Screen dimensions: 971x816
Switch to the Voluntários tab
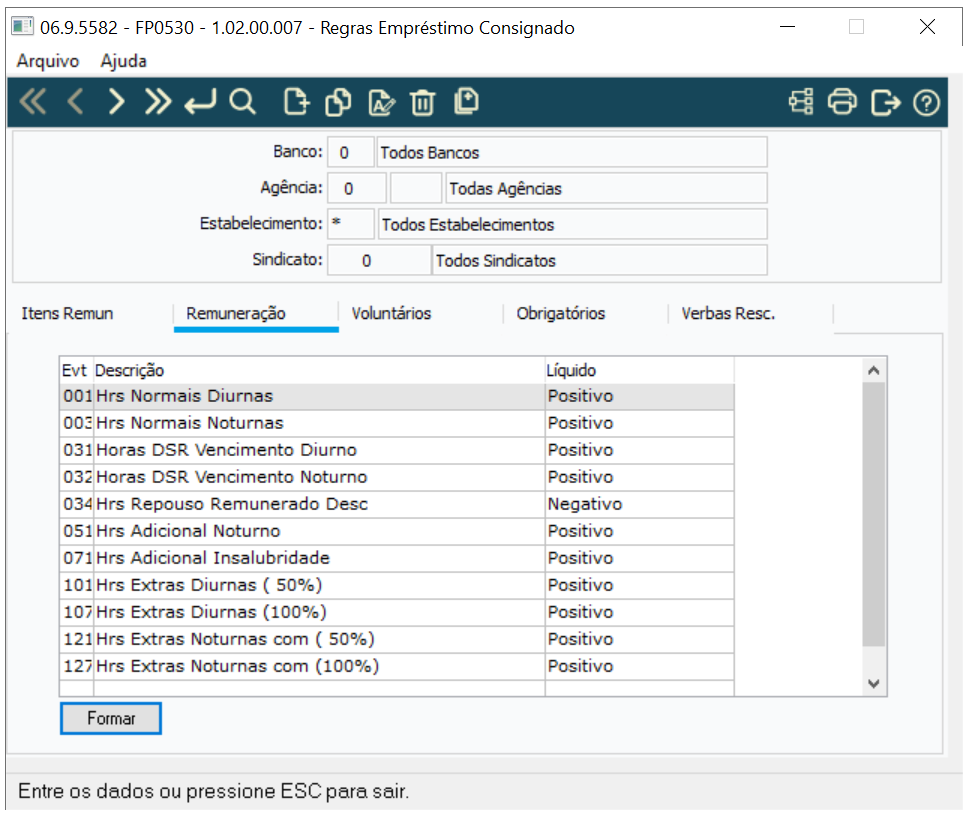pos(391,314)
